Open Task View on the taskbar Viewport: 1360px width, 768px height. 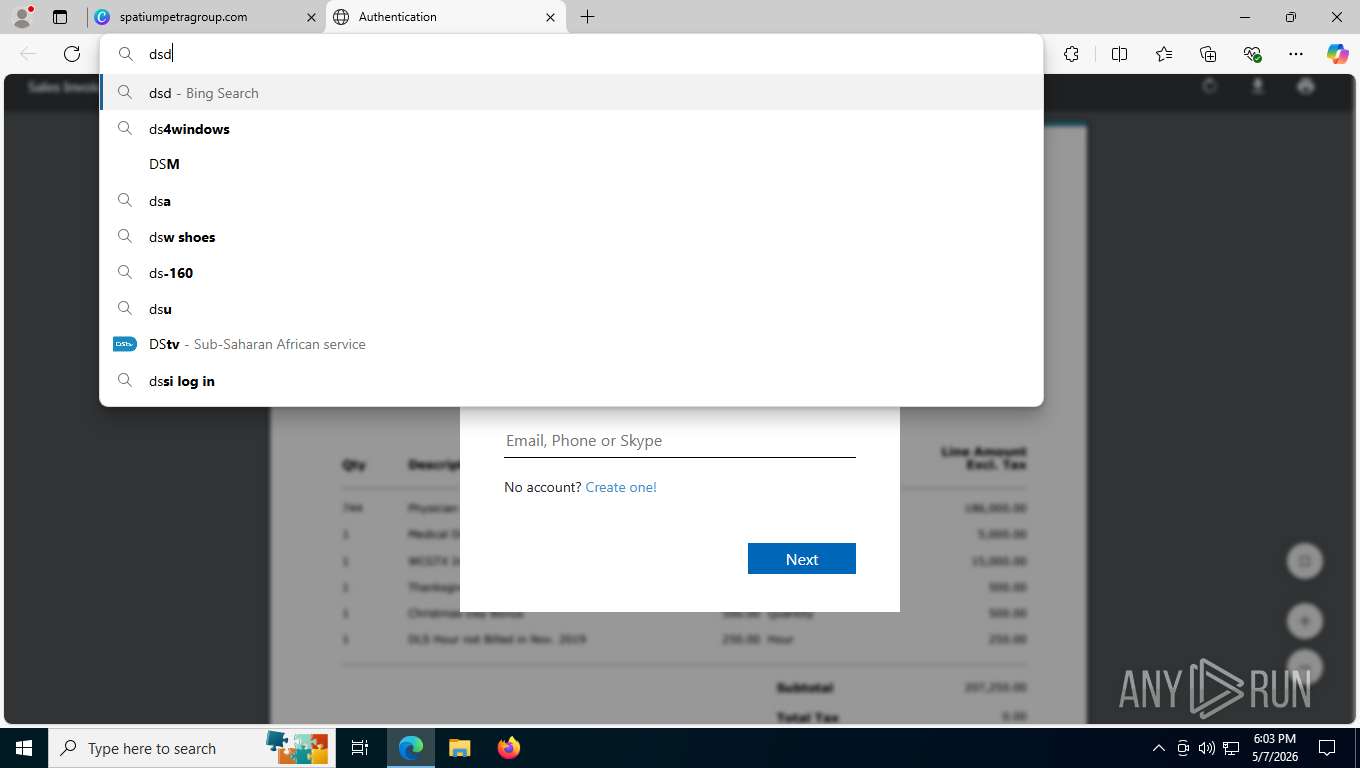click(360, 748)
